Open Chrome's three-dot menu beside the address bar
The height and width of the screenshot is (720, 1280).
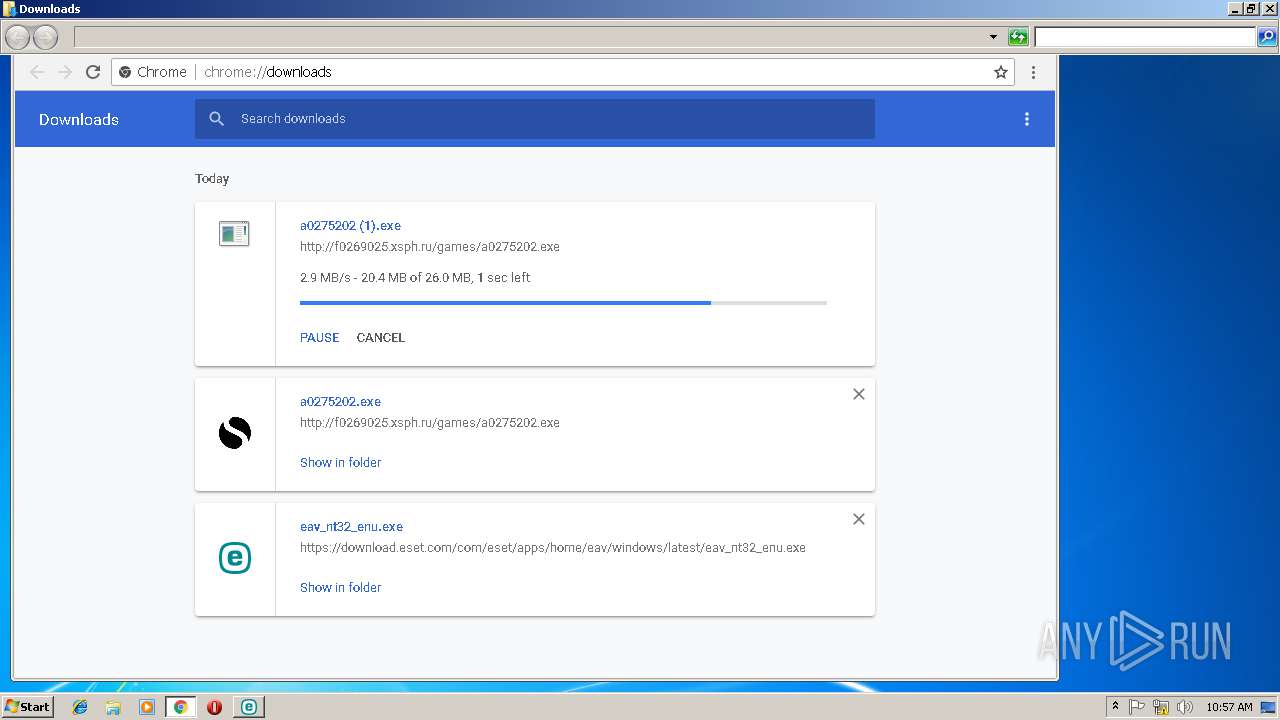[x=1033, y=72]
